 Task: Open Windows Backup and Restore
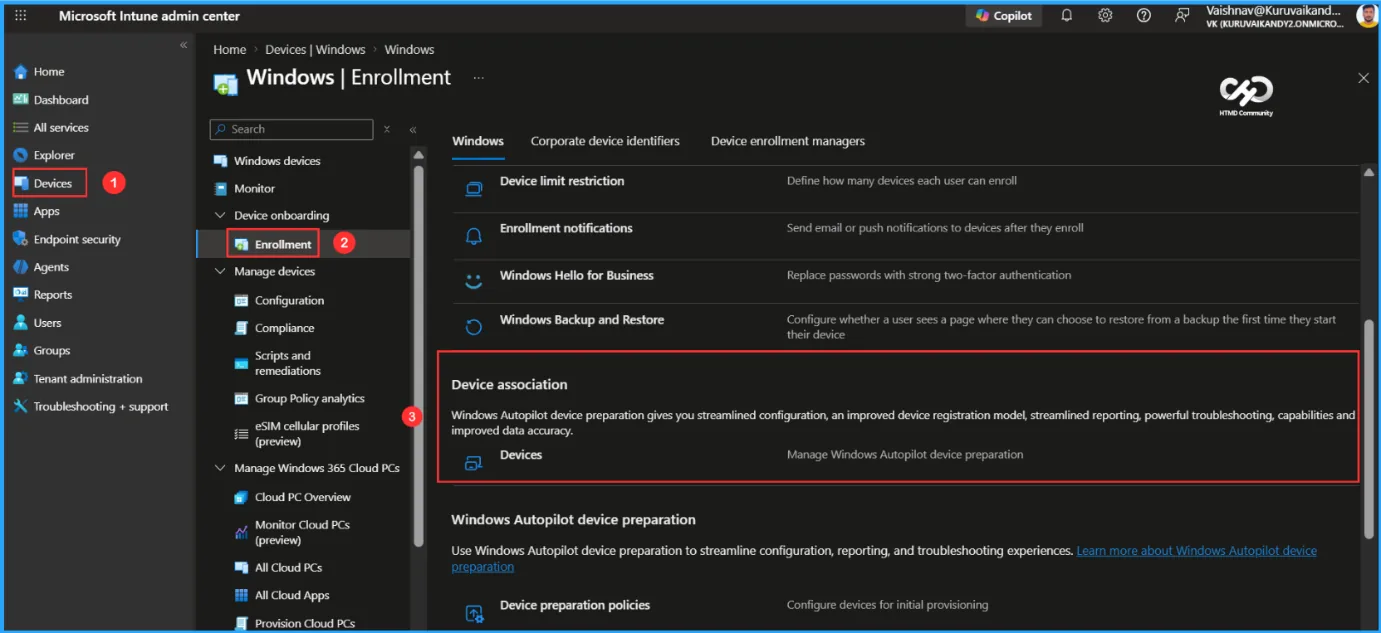pos(582,320)
